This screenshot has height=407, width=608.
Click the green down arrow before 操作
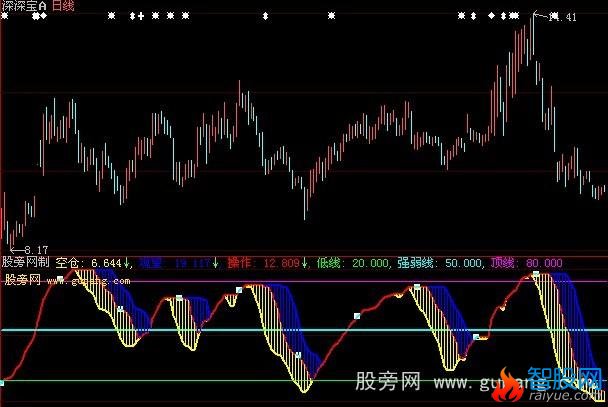tap(216, 263)
